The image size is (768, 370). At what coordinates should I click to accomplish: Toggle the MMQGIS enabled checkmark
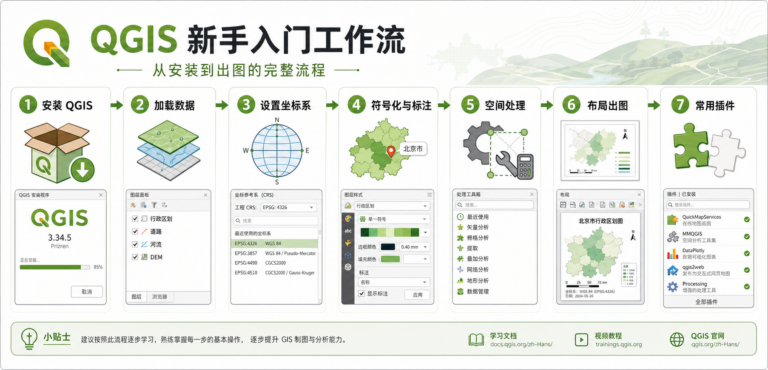746,237
